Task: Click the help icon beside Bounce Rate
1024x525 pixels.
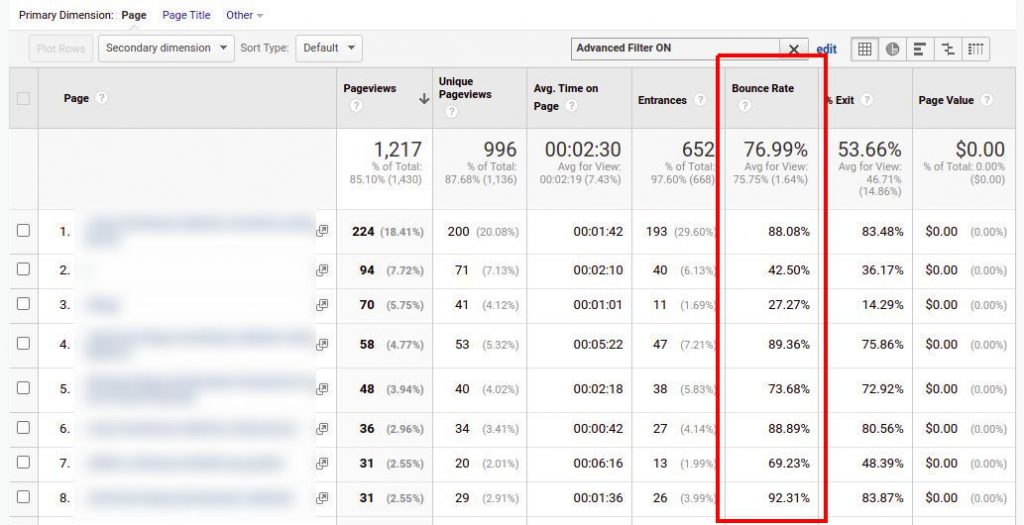Action: (x=743, y=106)
